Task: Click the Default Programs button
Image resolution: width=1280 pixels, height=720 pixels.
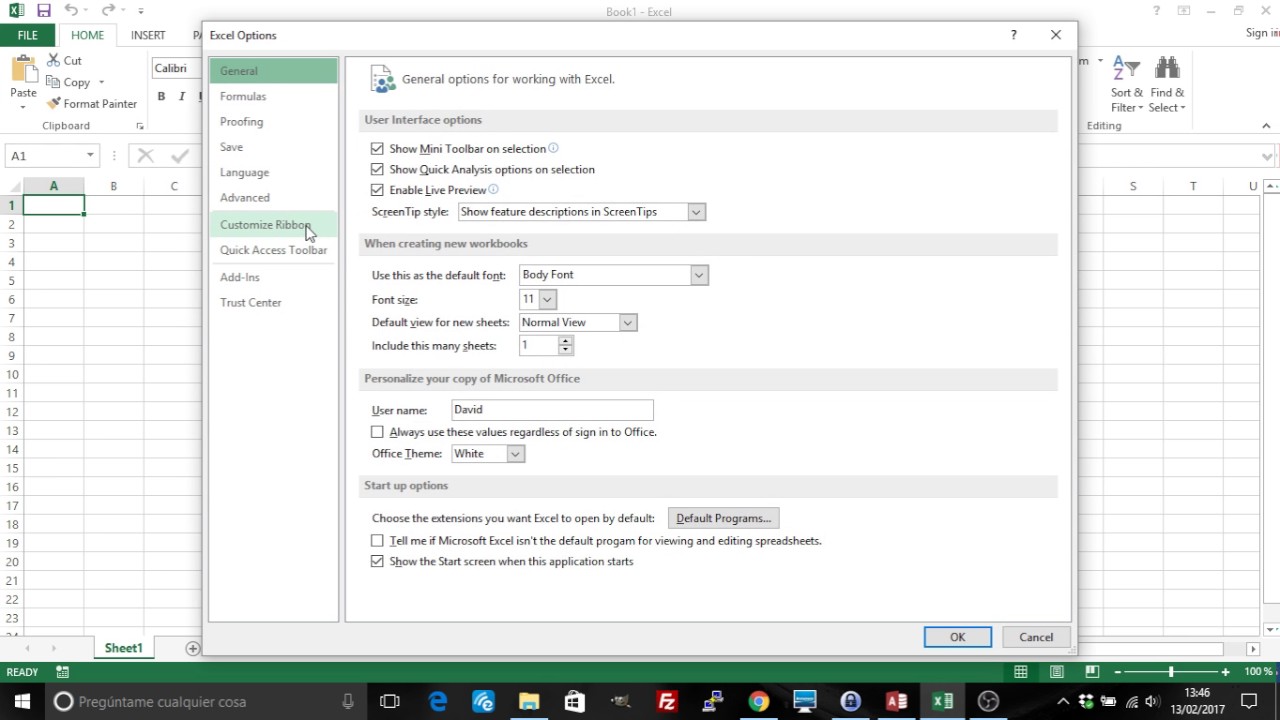Action: [723, 518]
